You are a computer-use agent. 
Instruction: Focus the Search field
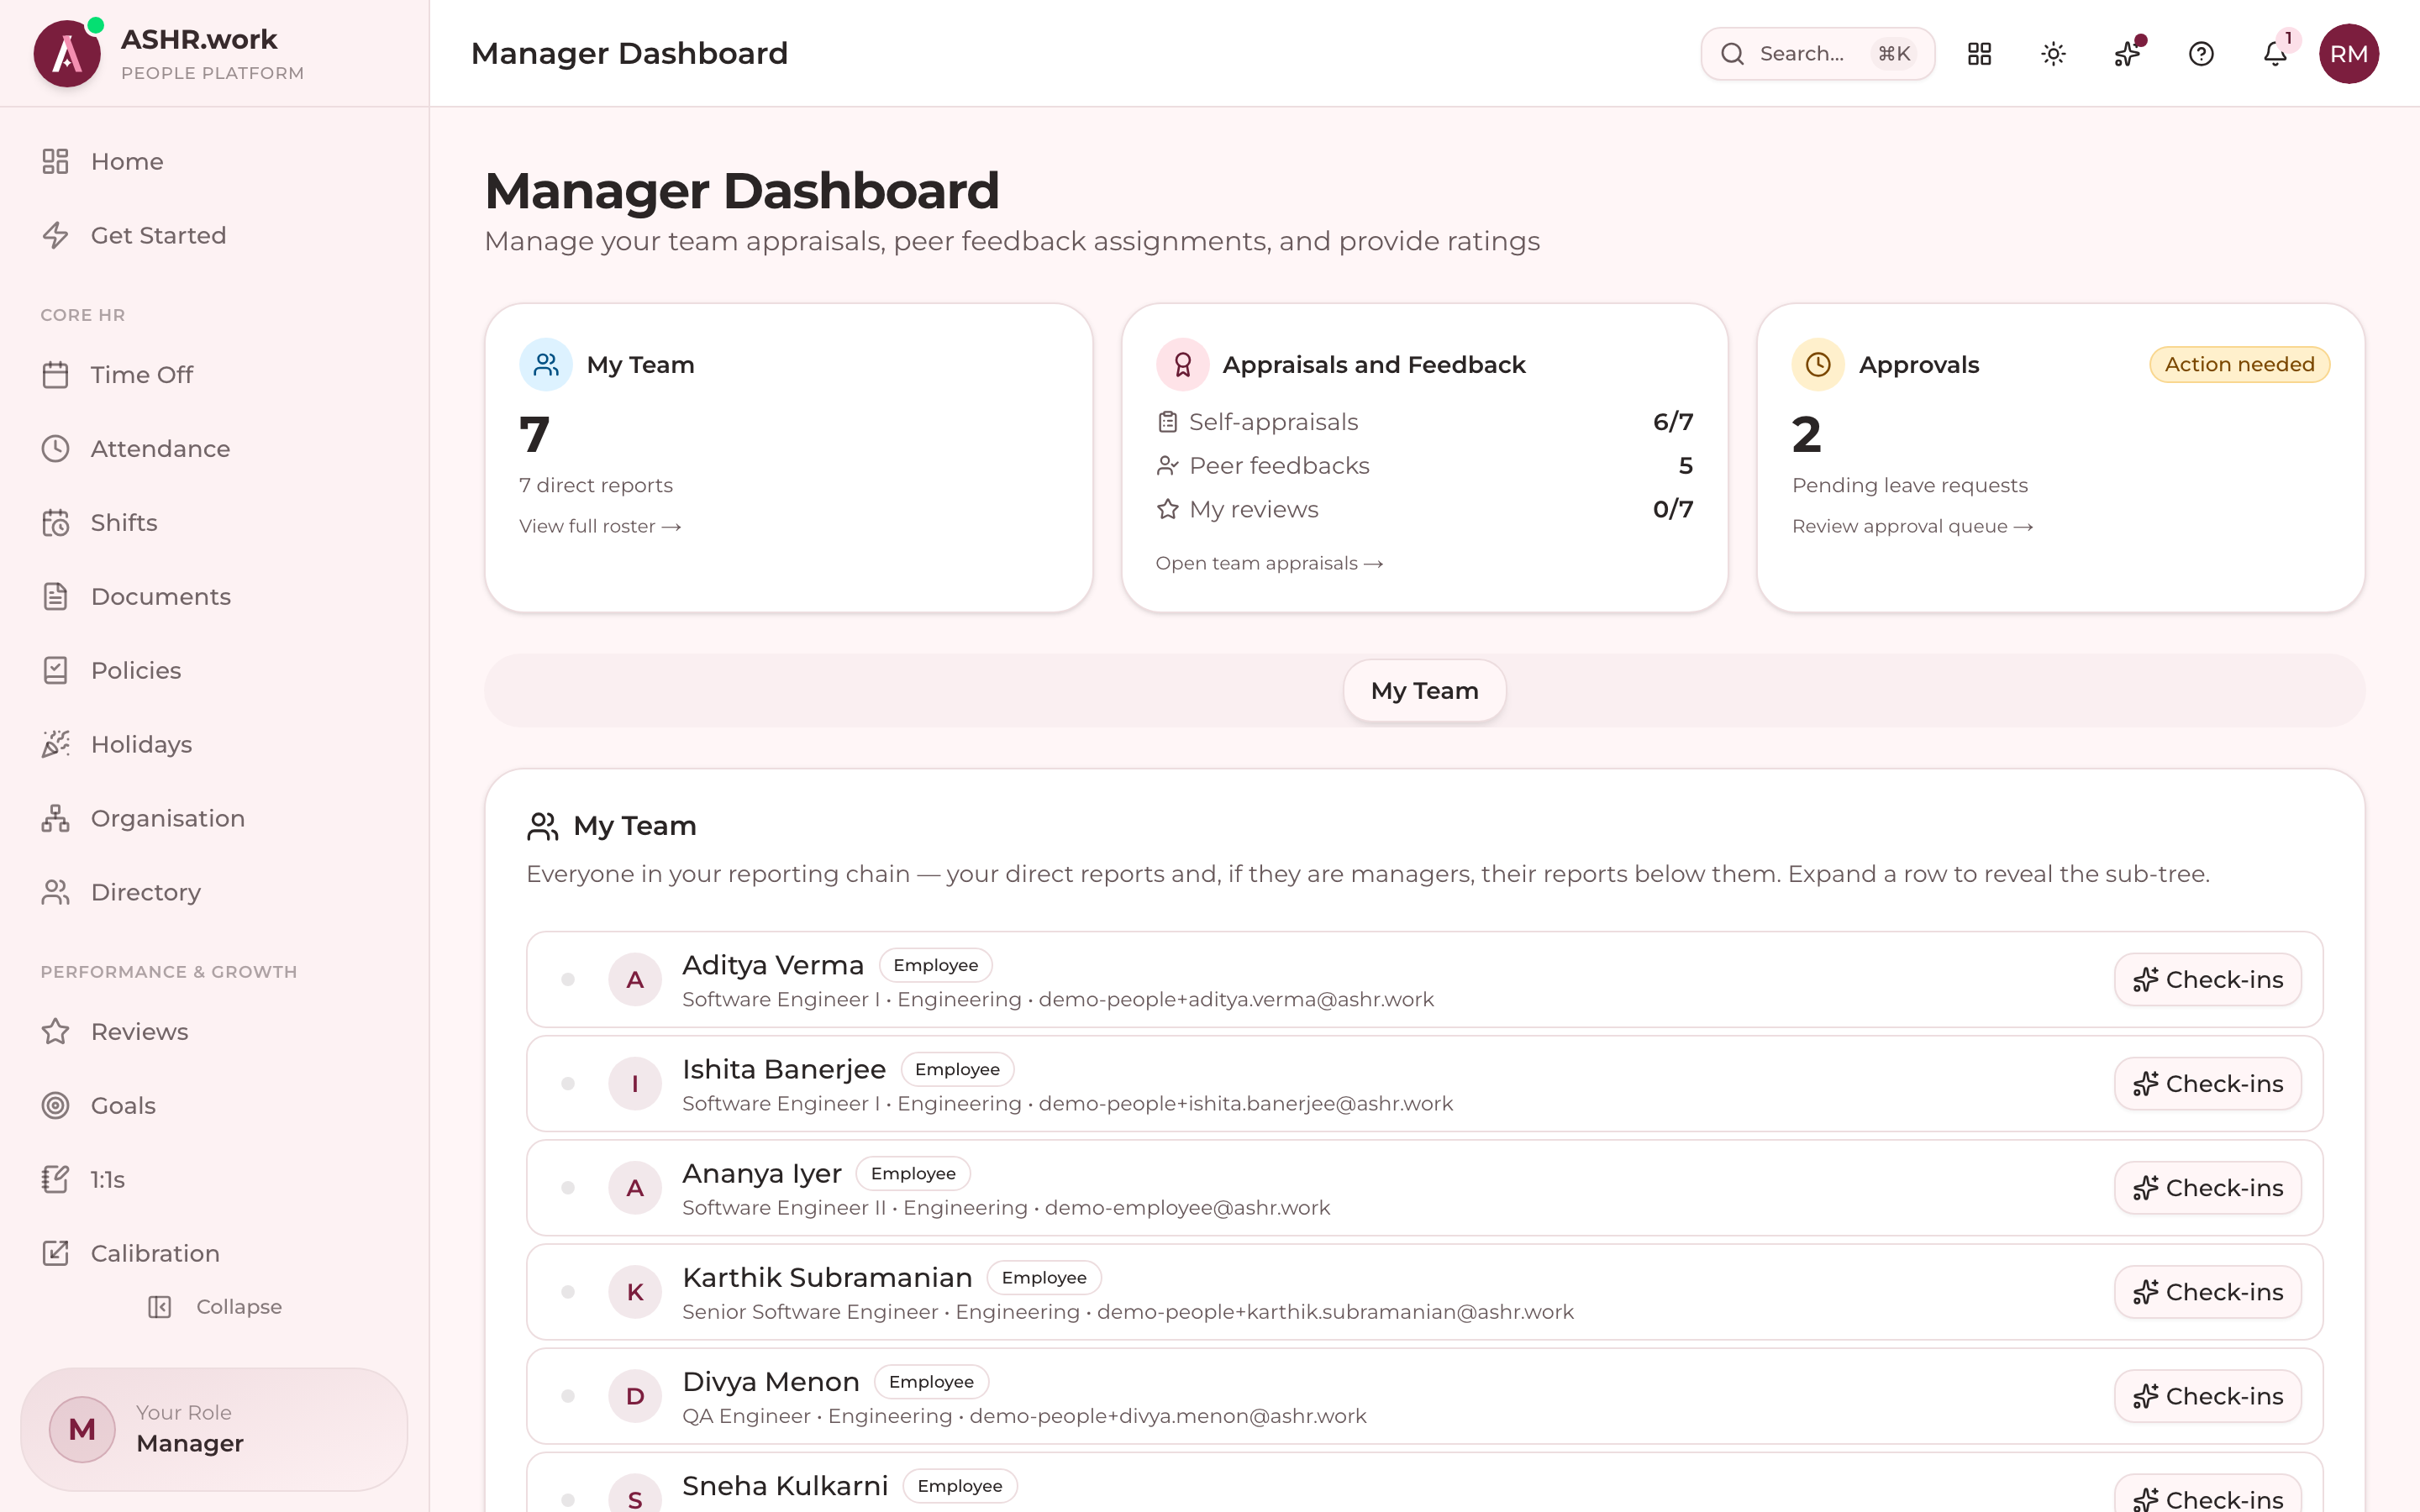tap(1817, 54)
